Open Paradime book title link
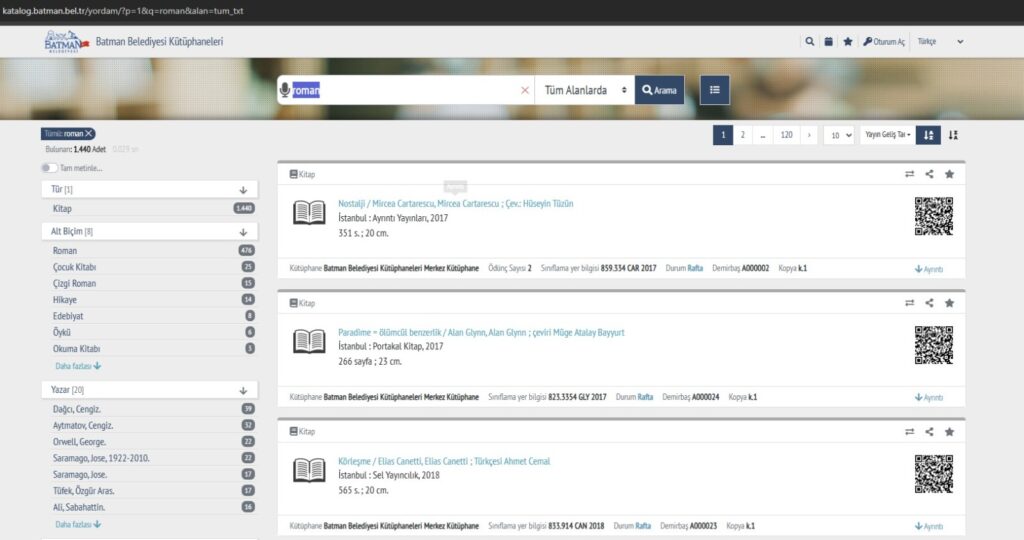This screenshot has height=540, width=1024. click(481, 332)
